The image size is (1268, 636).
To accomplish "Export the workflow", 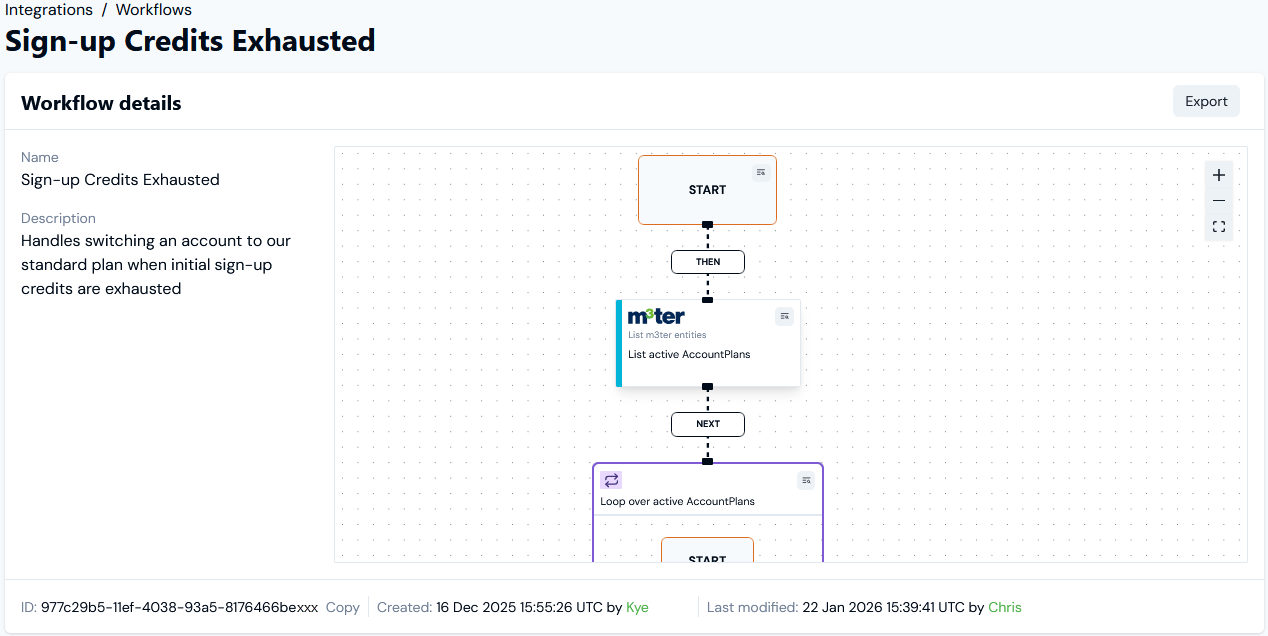I will [x=1206, y=101].
